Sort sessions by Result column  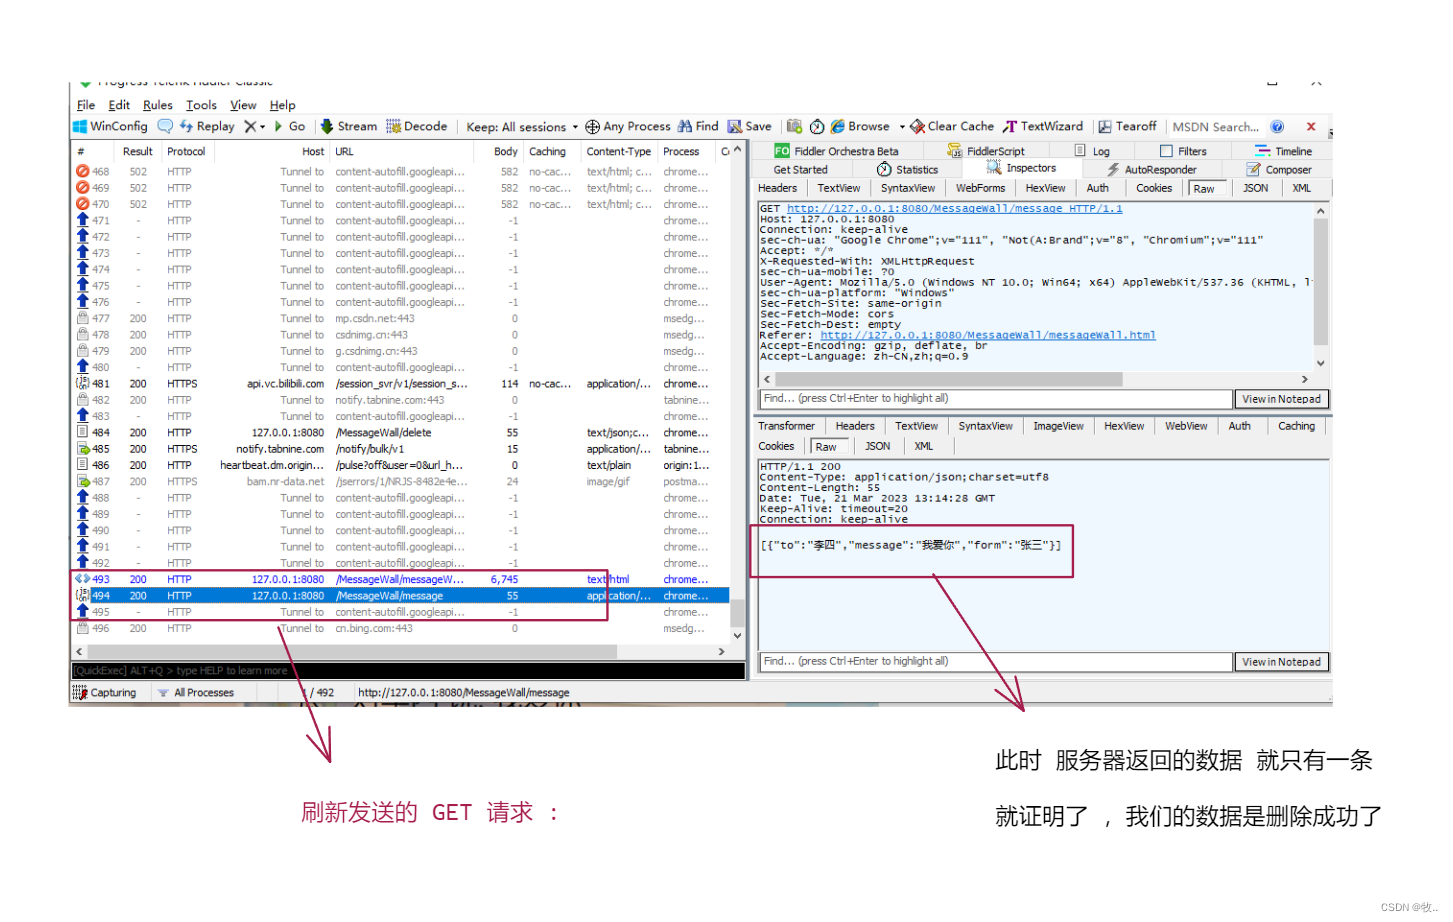(x=137, y=152)
